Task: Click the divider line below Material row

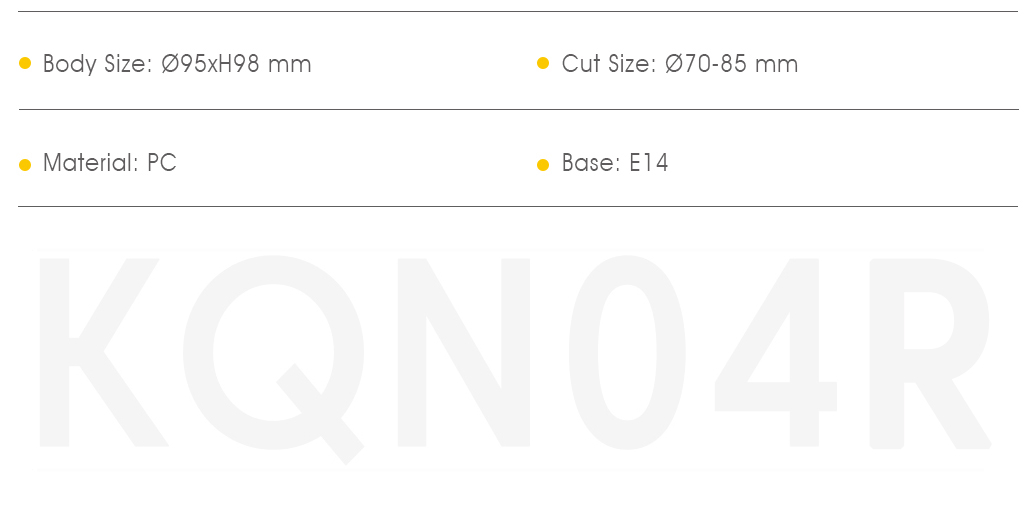Action: pyautogui.click(x=518, y=206)
